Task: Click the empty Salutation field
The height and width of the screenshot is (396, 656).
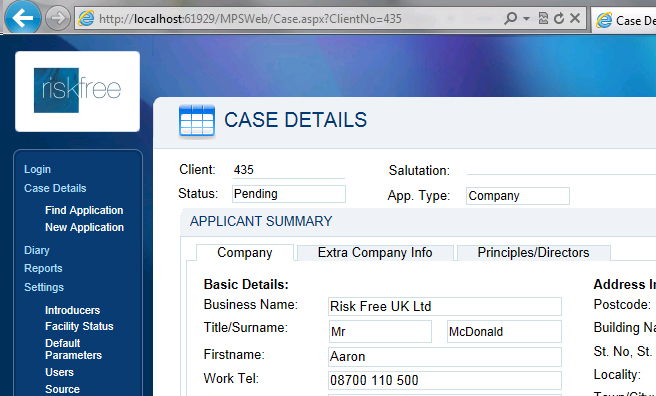Action: [x=561, y=169]
